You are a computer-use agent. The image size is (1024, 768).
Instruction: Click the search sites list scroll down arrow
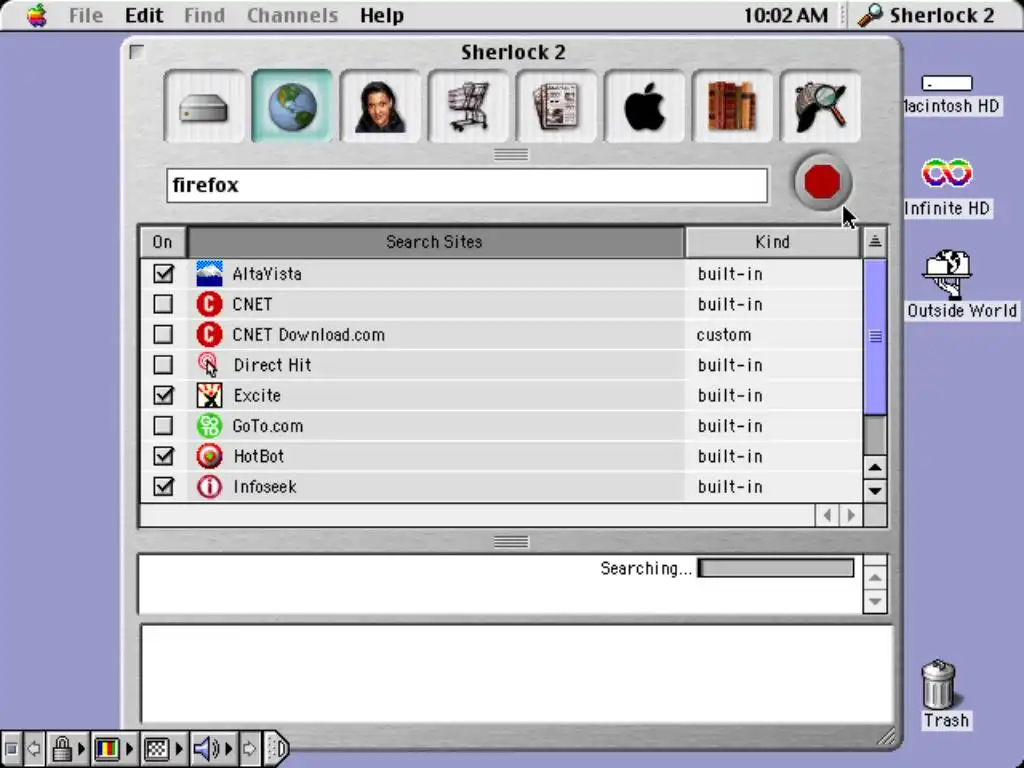[x=875, y=490]
